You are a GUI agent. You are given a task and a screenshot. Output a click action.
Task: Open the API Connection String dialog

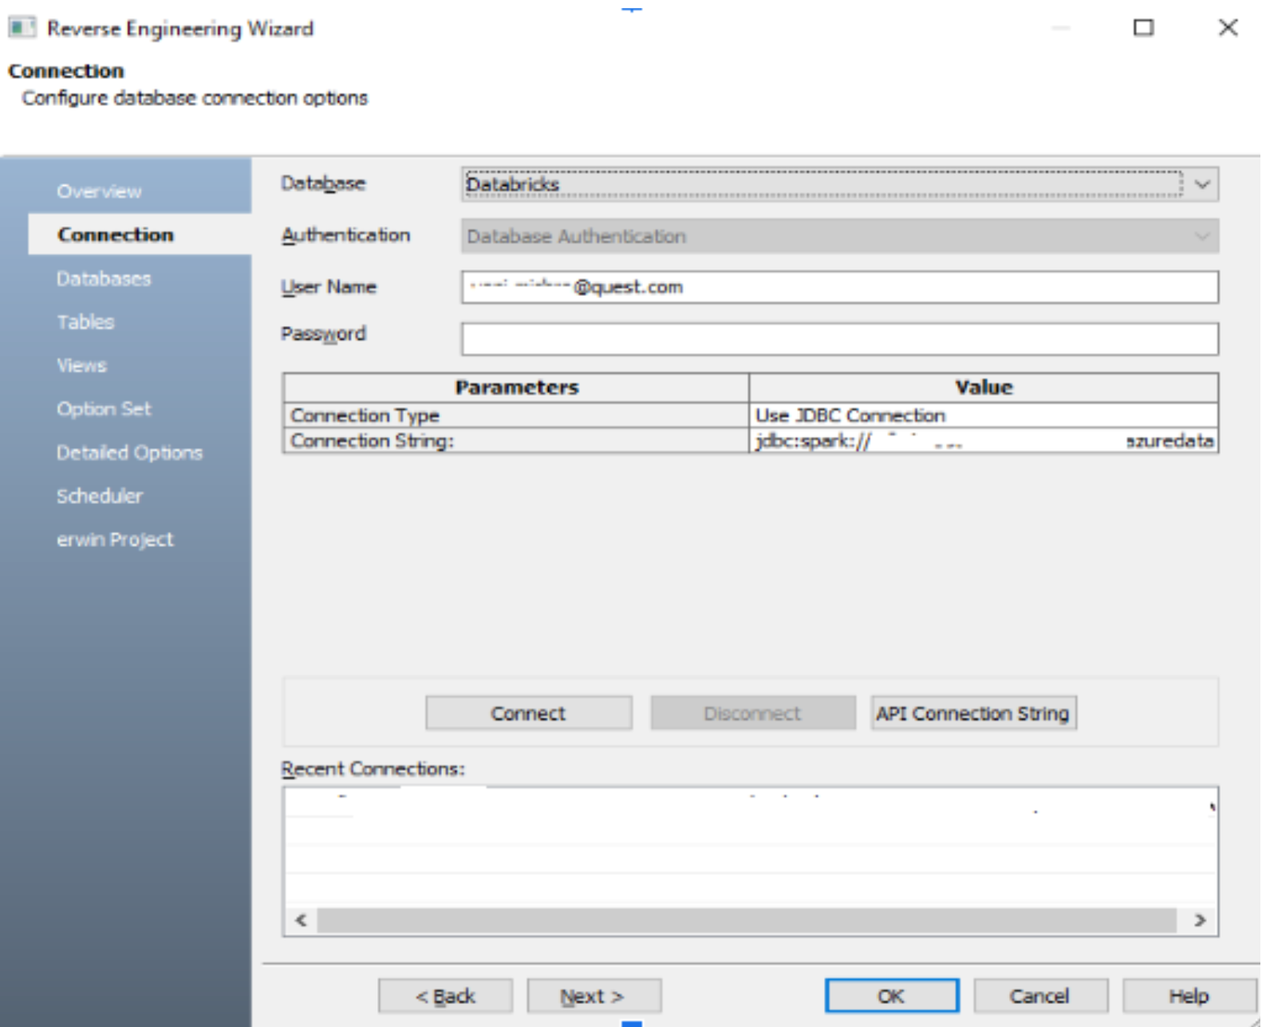point(973,714)
